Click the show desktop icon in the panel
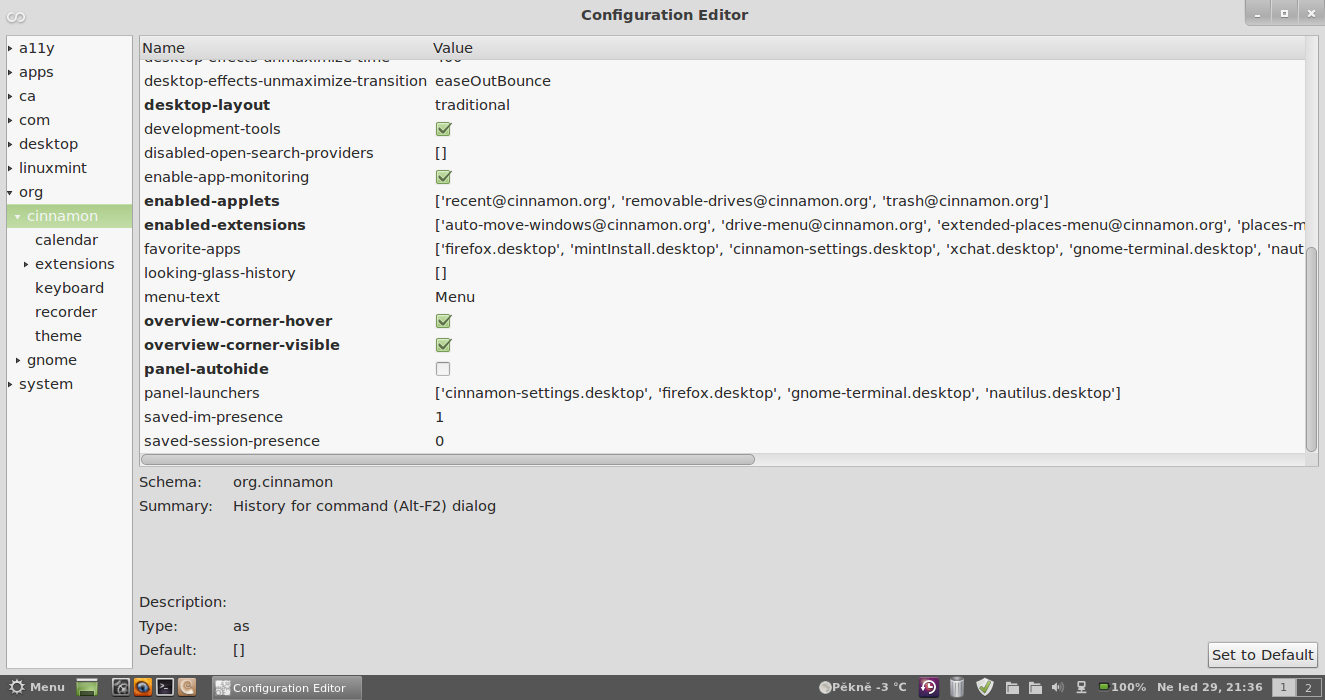The width and height of the screenshot is (1325, 700). [87, 687]
